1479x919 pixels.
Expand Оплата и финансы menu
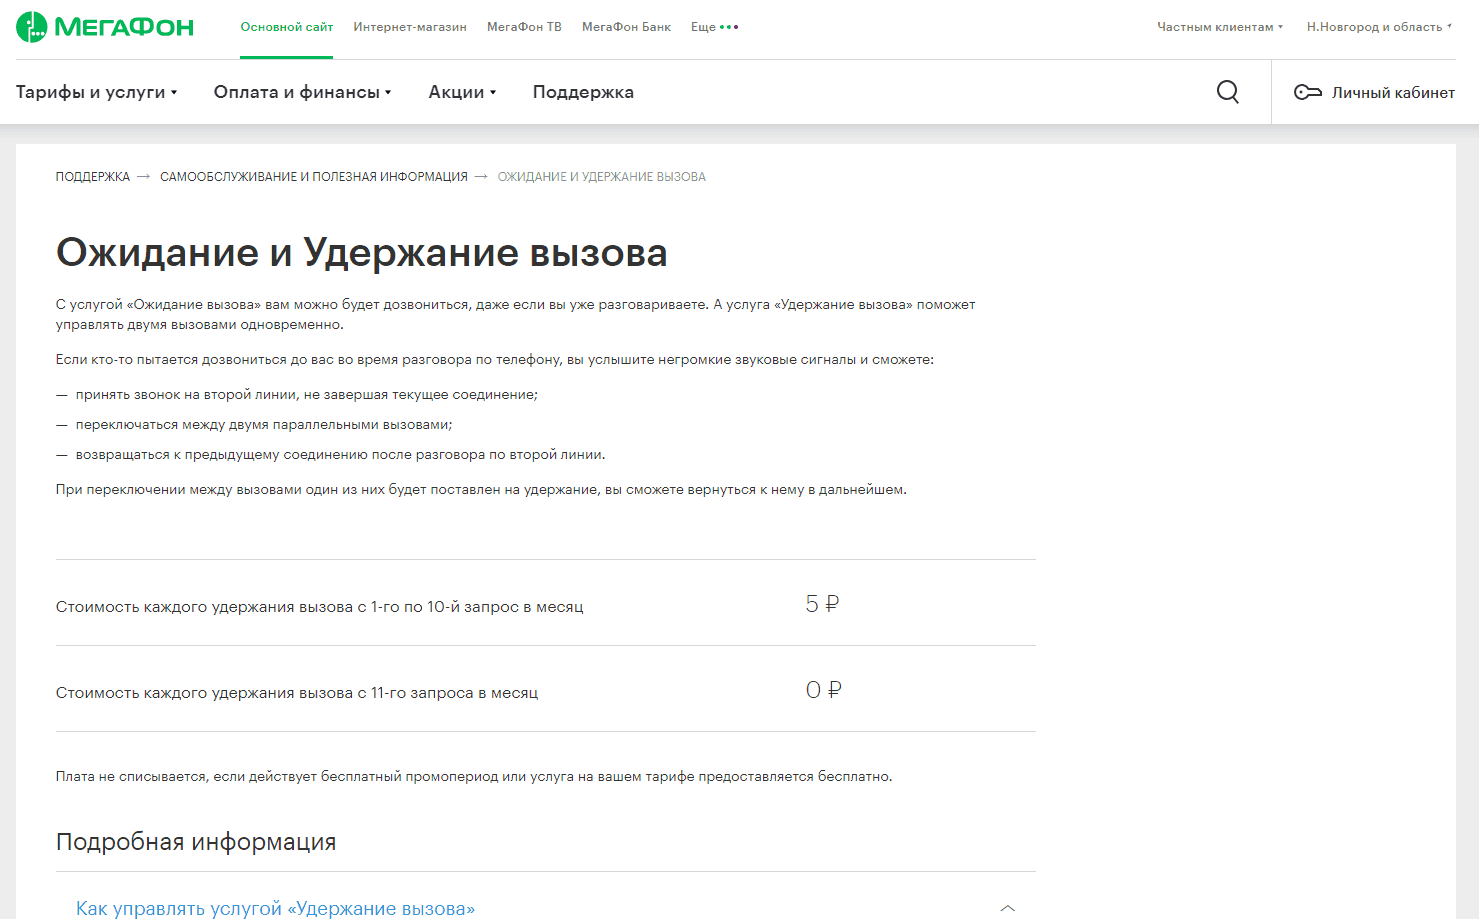[302, 92]
